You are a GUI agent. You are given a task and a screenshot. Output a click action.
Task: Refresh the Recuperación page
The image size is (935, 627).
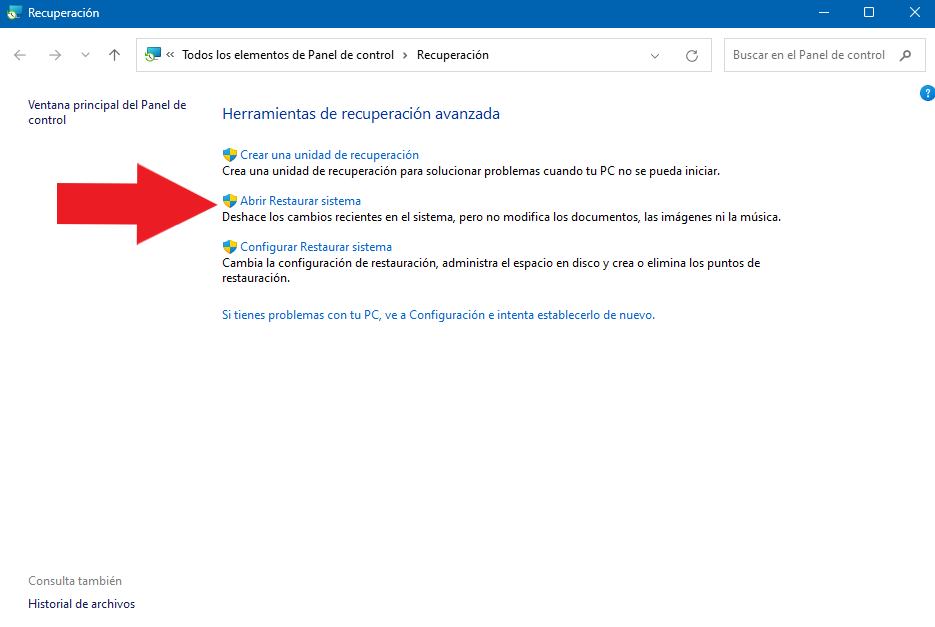tap(692, 56)
